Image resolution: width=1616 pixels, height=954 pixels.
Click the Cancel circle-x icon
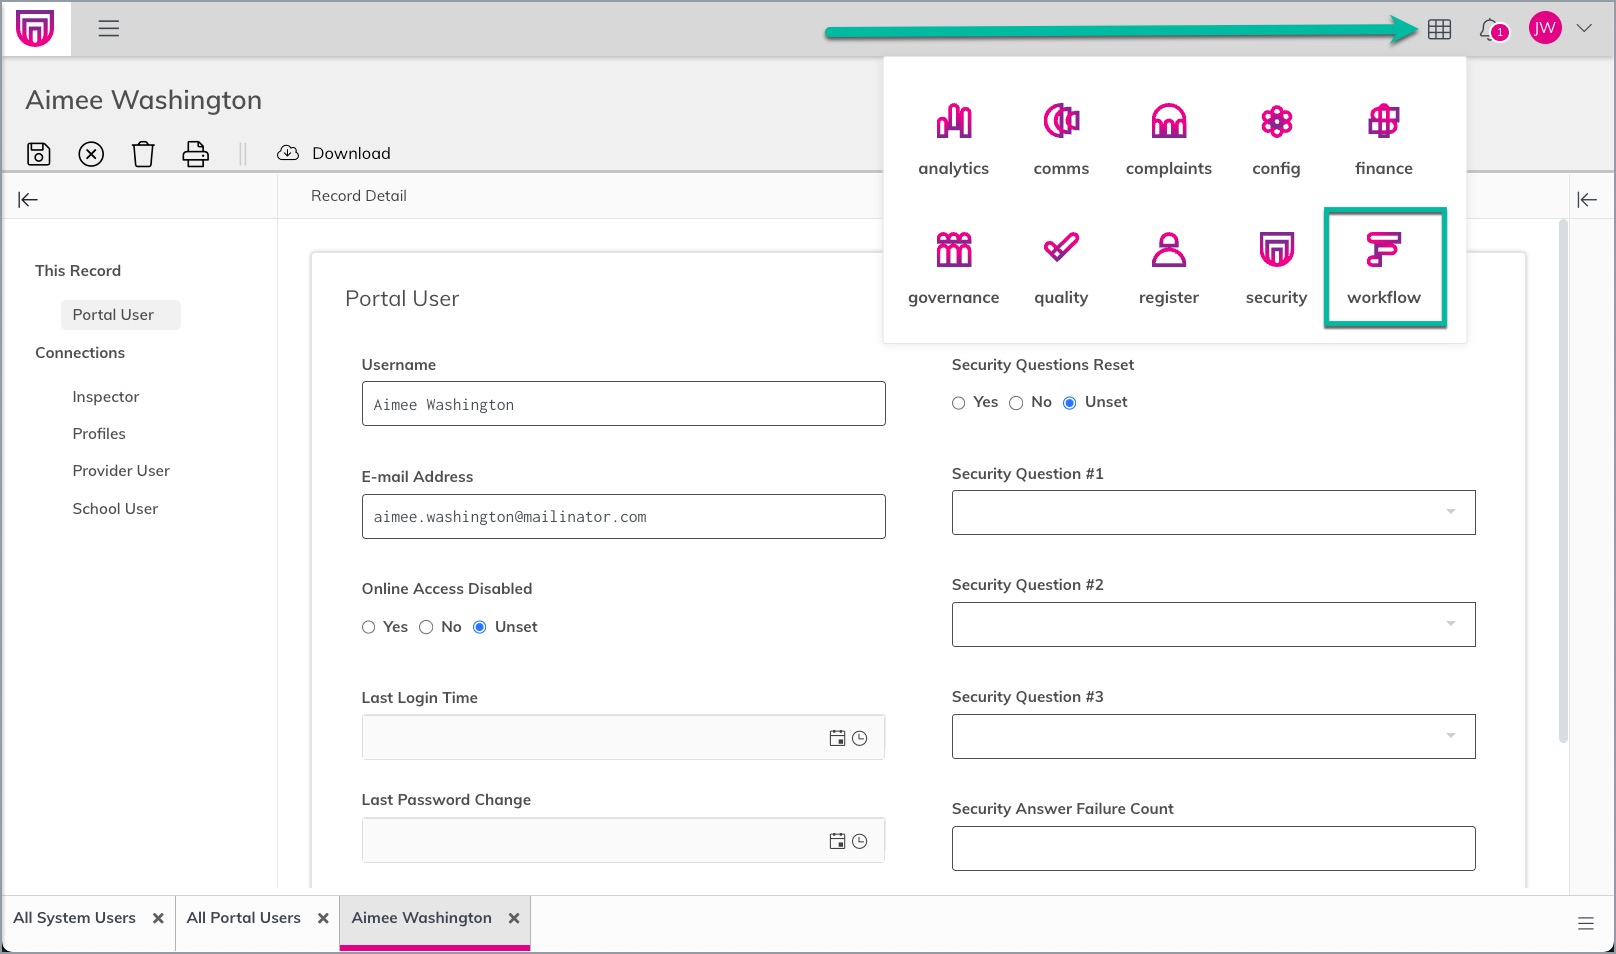(x=91, y=154)
